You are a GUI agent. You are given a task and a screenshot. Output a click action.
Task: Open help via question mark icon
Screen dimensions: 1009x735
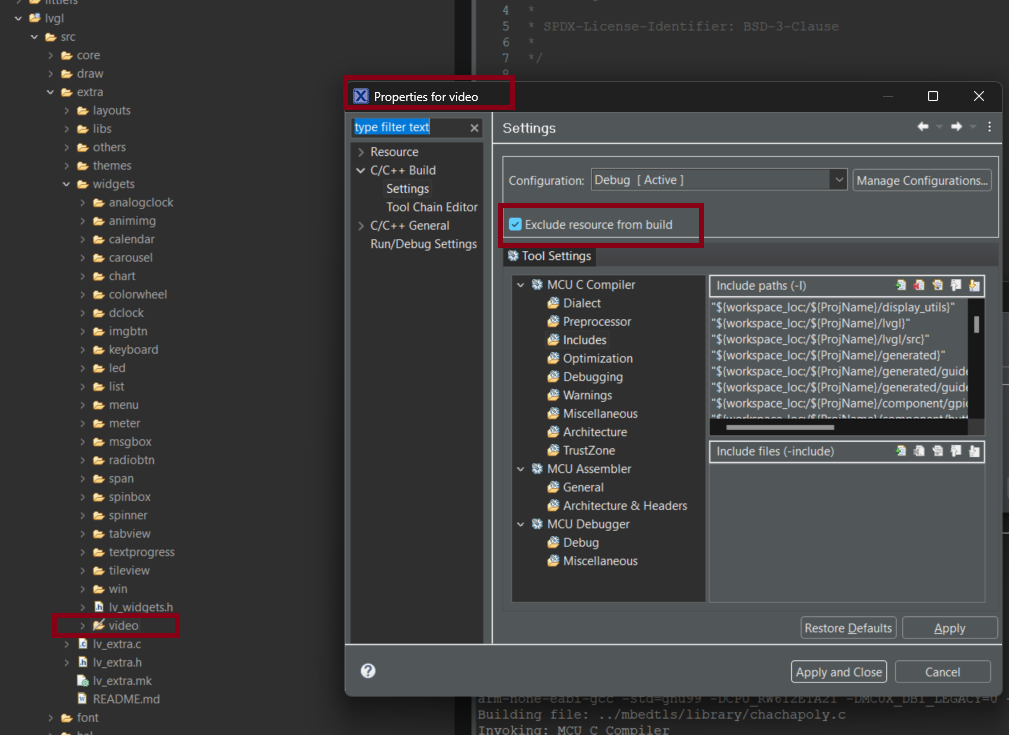click(x=368, y=671)
